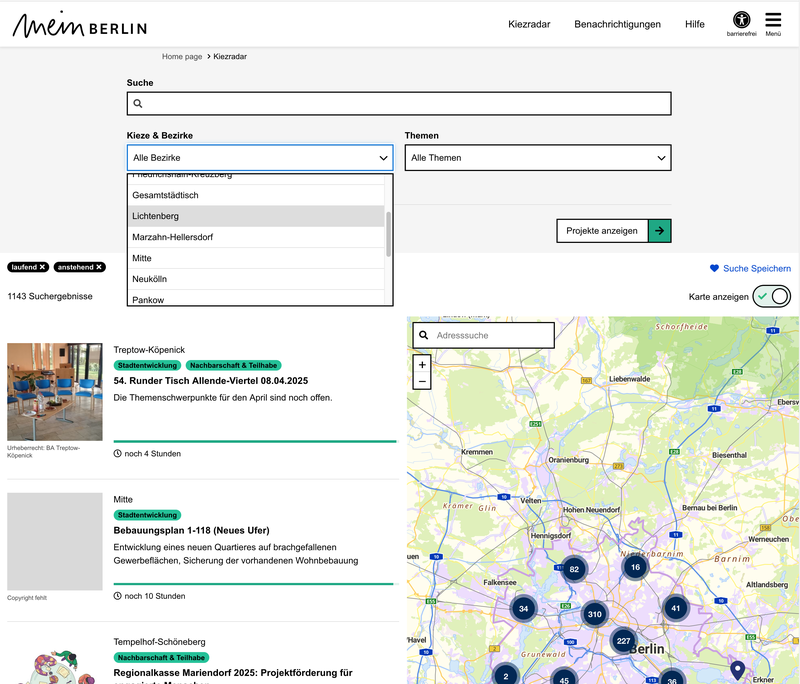Click clock icon beside noch 10 Stunden
The image size is (800, 684).
click(x=117, y=596)
